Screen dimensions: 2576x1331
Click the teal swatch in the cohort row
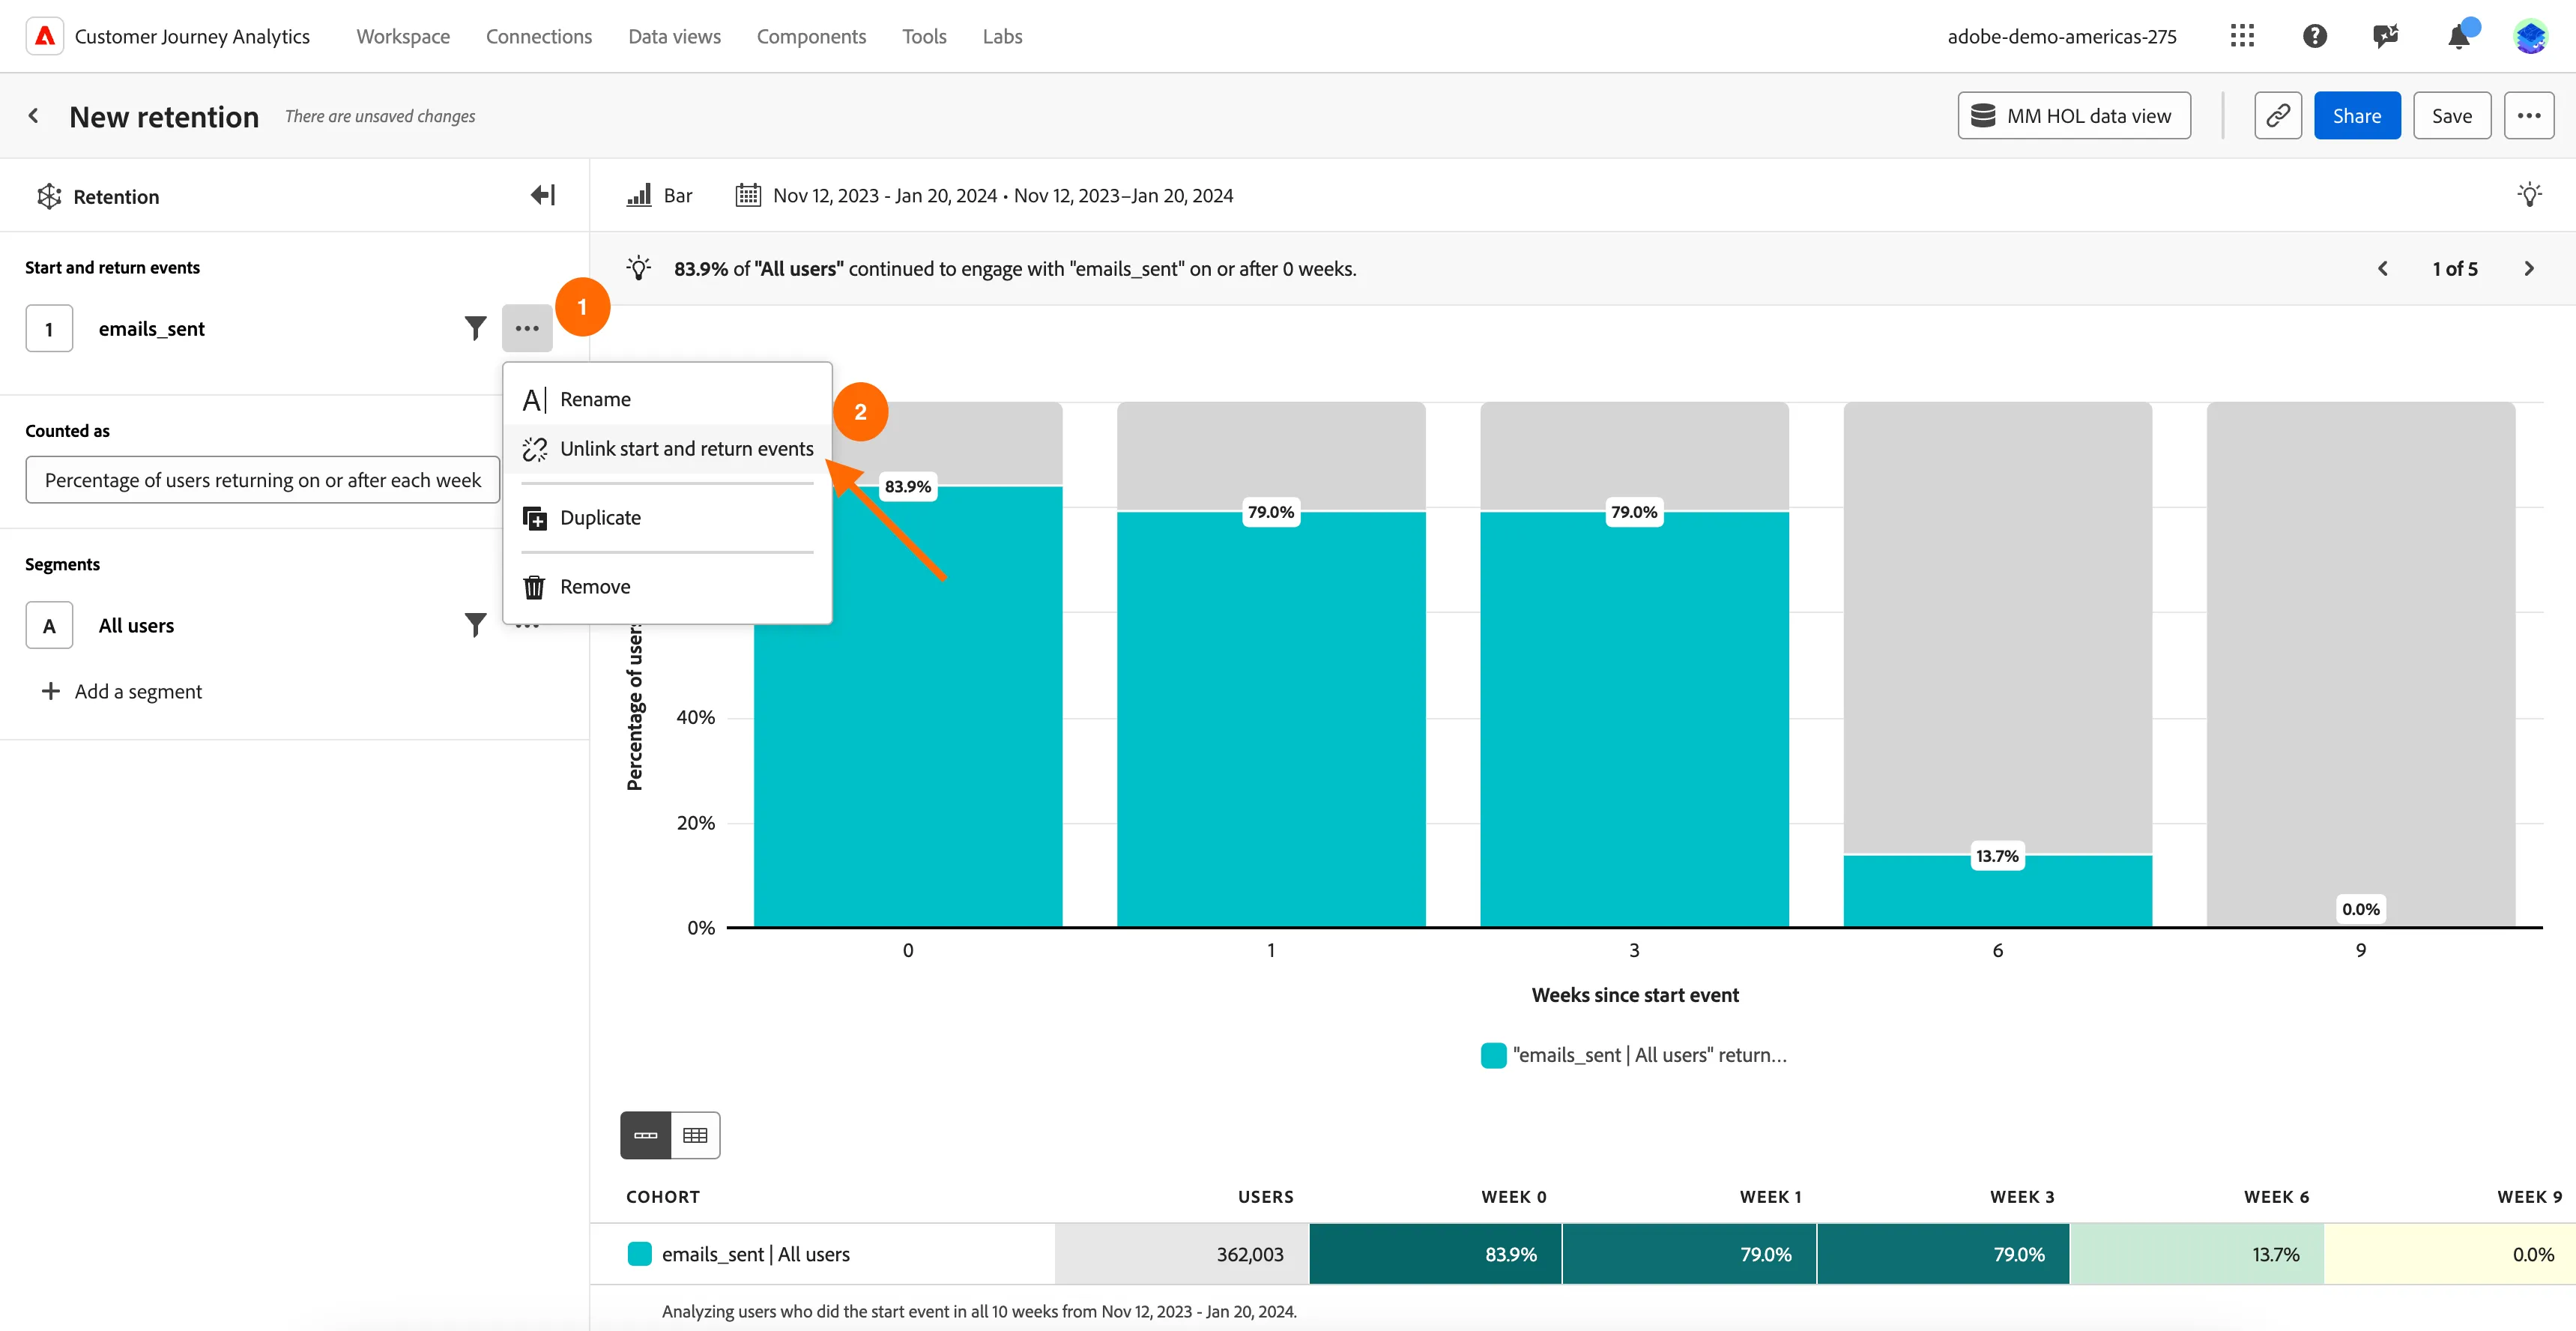coord(639,1254)
